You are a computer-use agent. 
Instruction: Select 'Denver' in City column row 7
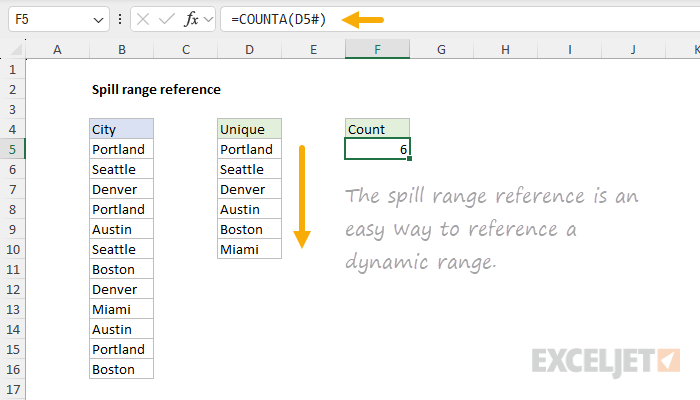[121, 189]
